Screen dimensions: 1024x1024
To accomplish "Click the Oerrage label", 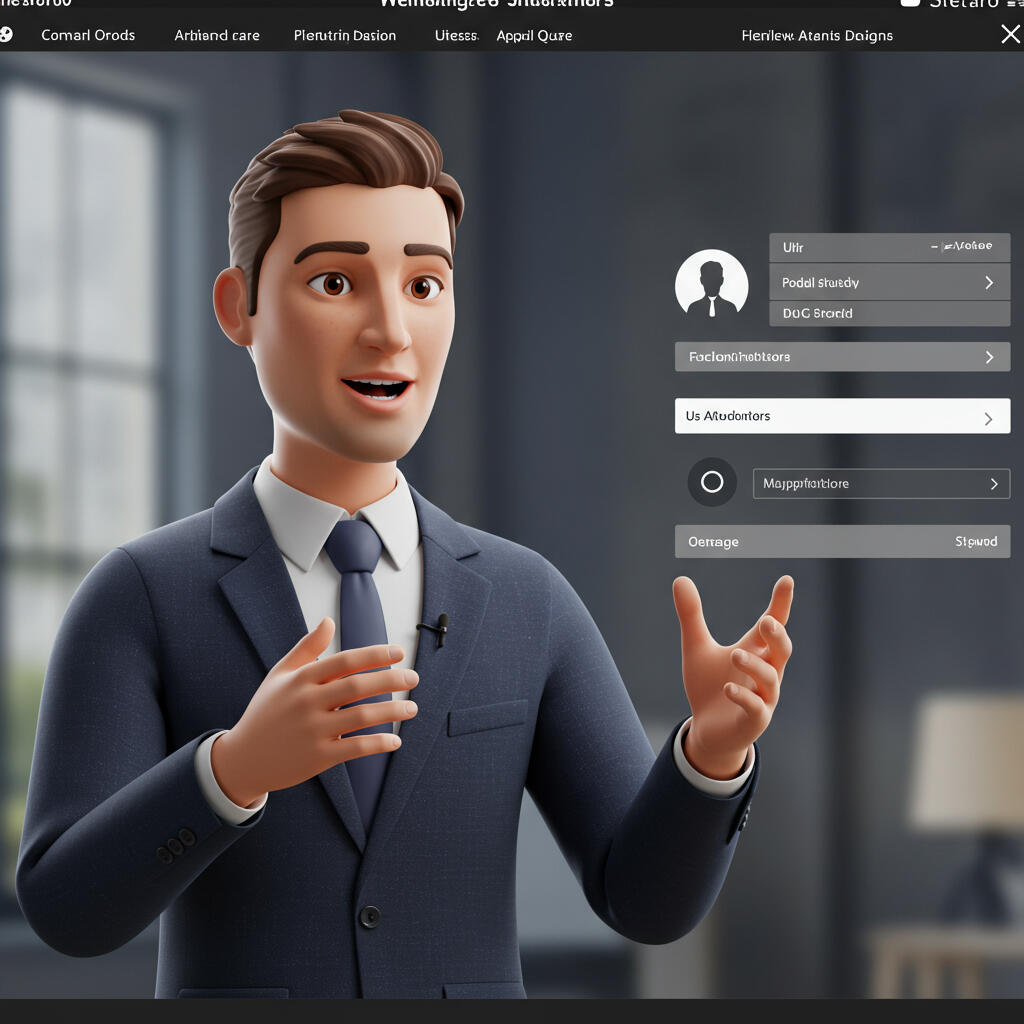I will click(713, 542).
